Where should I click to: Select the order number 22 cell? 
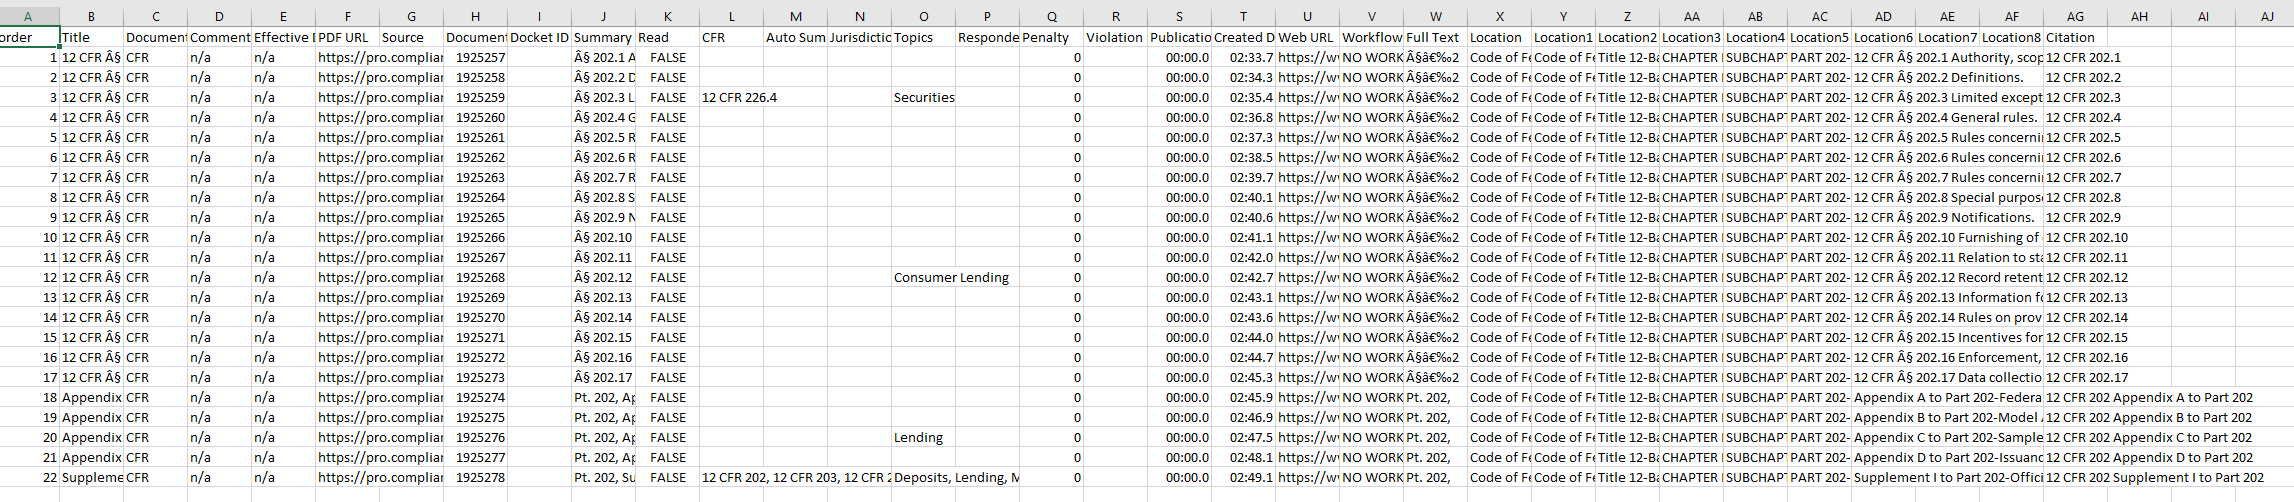30,477
